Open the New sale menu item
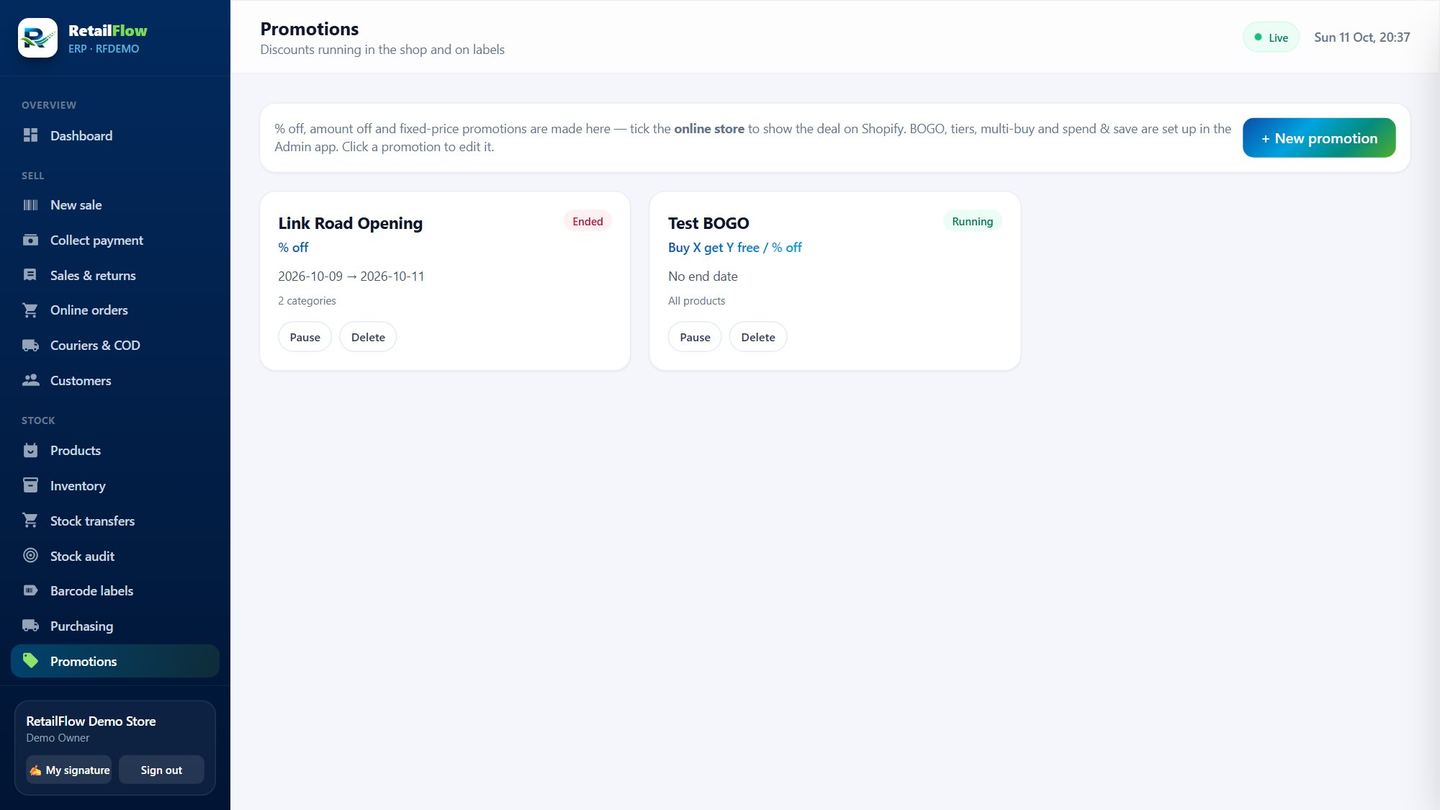Screen dimensions: 1440x810 [x=115, y=205]
